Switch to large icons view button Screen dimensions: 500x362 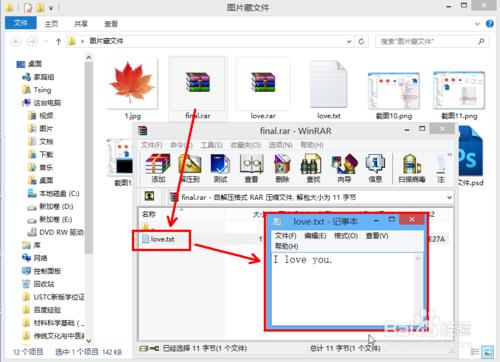coord(488,352)
